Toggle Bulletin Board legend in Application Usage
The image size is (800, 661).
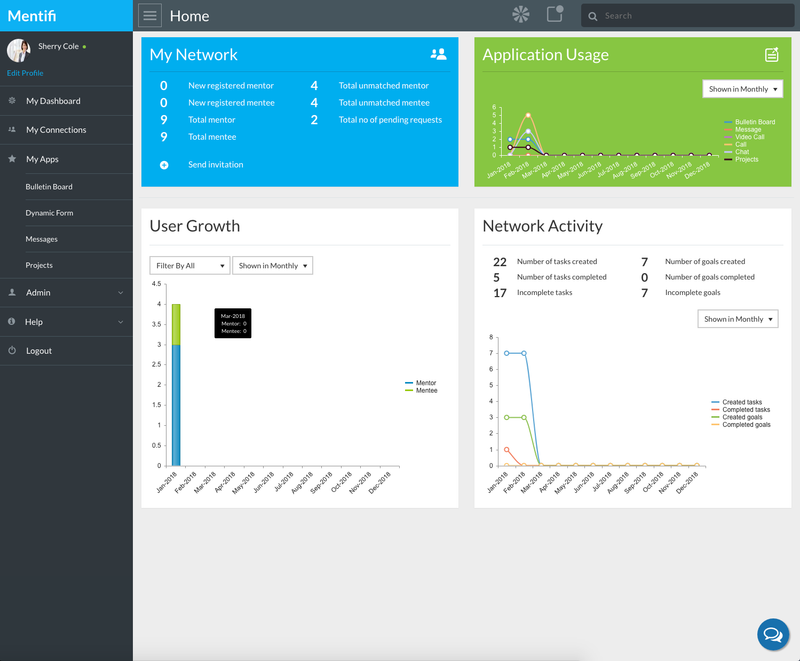(x=750, y=122)
